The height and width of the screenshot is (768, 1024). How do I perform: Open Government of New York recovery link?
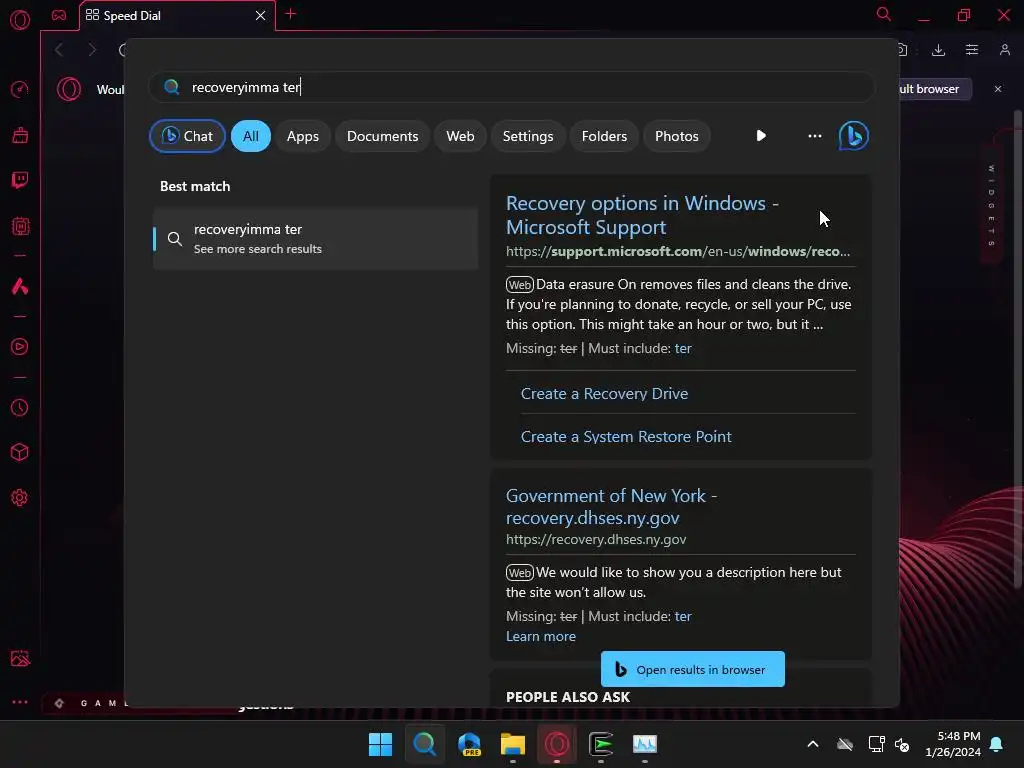tap(611, 506)
